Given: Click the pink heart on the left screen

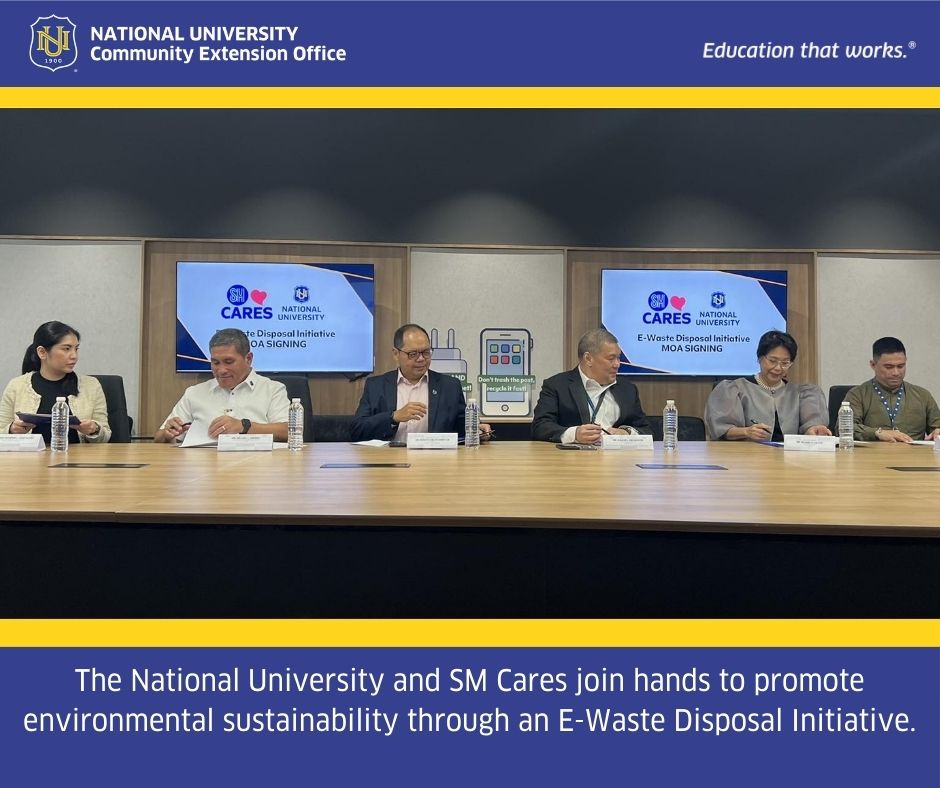Looking at the screenshot, I should 259,297.
